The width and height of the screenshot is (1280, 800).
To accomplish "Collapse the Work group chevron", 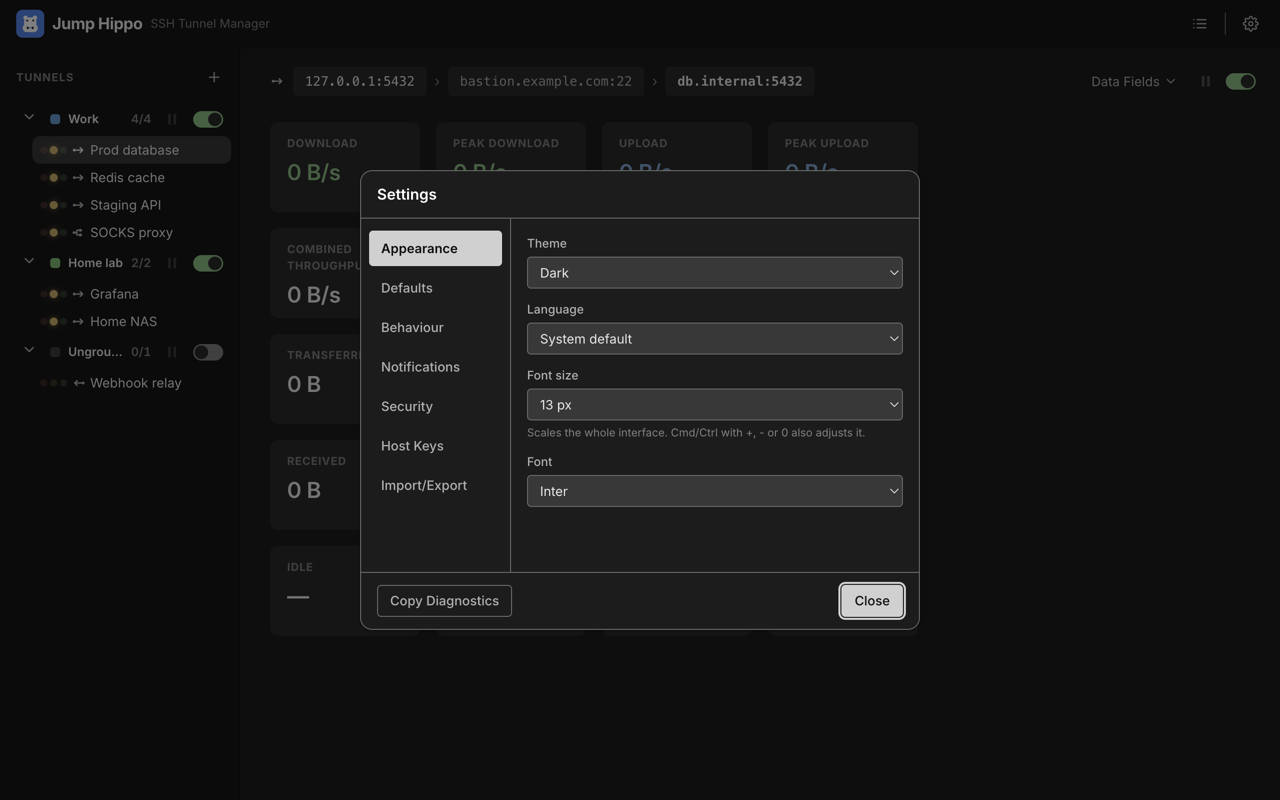I will pos(29,118).
